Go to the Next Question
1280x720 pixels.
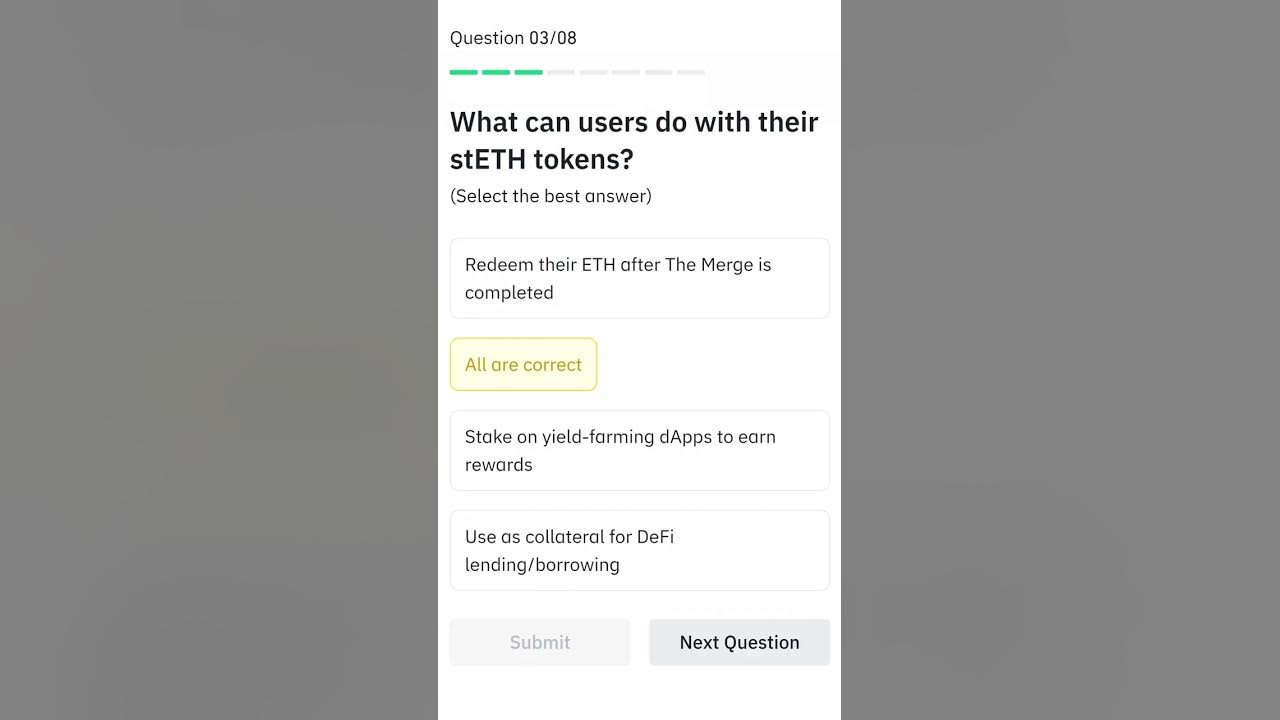(x=739, y=642)
